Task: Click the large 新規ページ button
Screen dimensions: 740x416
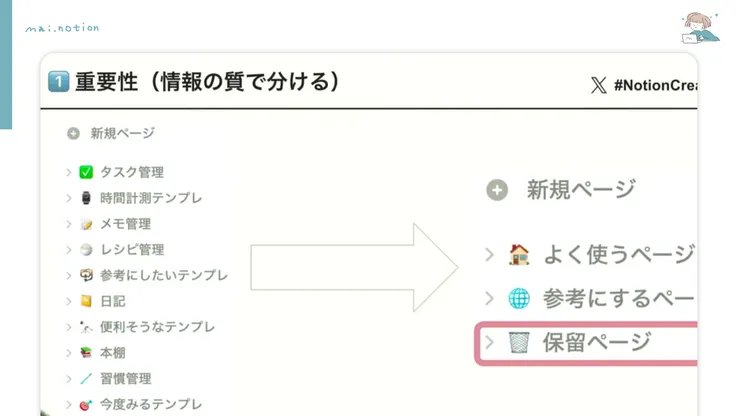Action: pos(580,189)
